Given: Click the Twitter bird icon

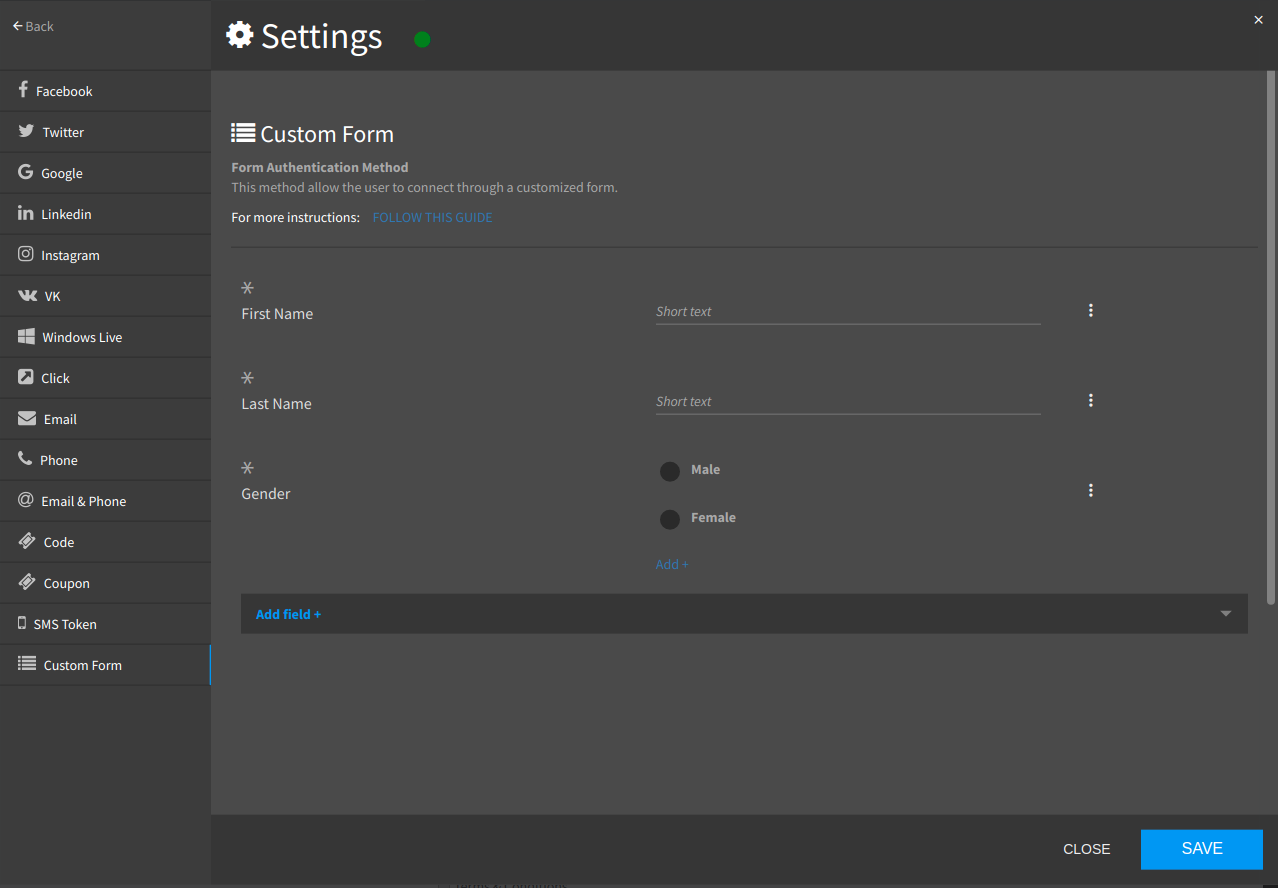Looking at the screenshot, I should [x=26, y=131].
